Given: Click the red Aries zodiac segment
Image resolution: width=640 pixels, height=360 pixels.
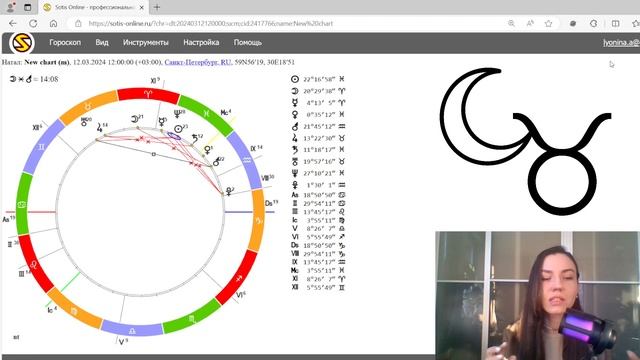Looking at the screenshot, I should 148,95.
